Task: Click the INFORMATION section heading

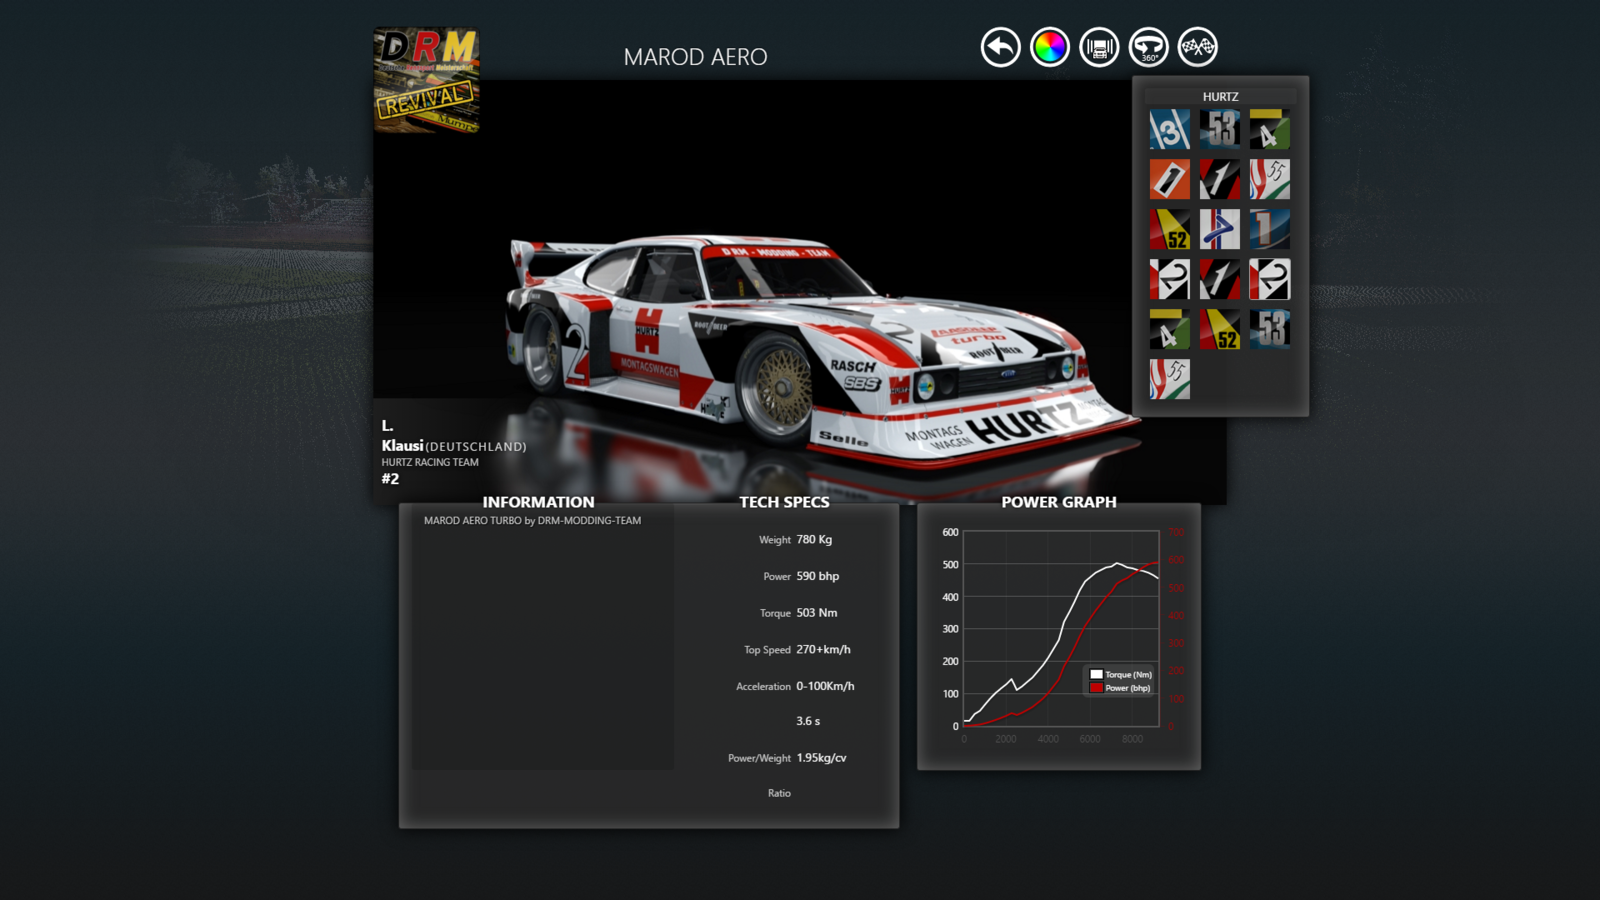Action: pos(538,502)
